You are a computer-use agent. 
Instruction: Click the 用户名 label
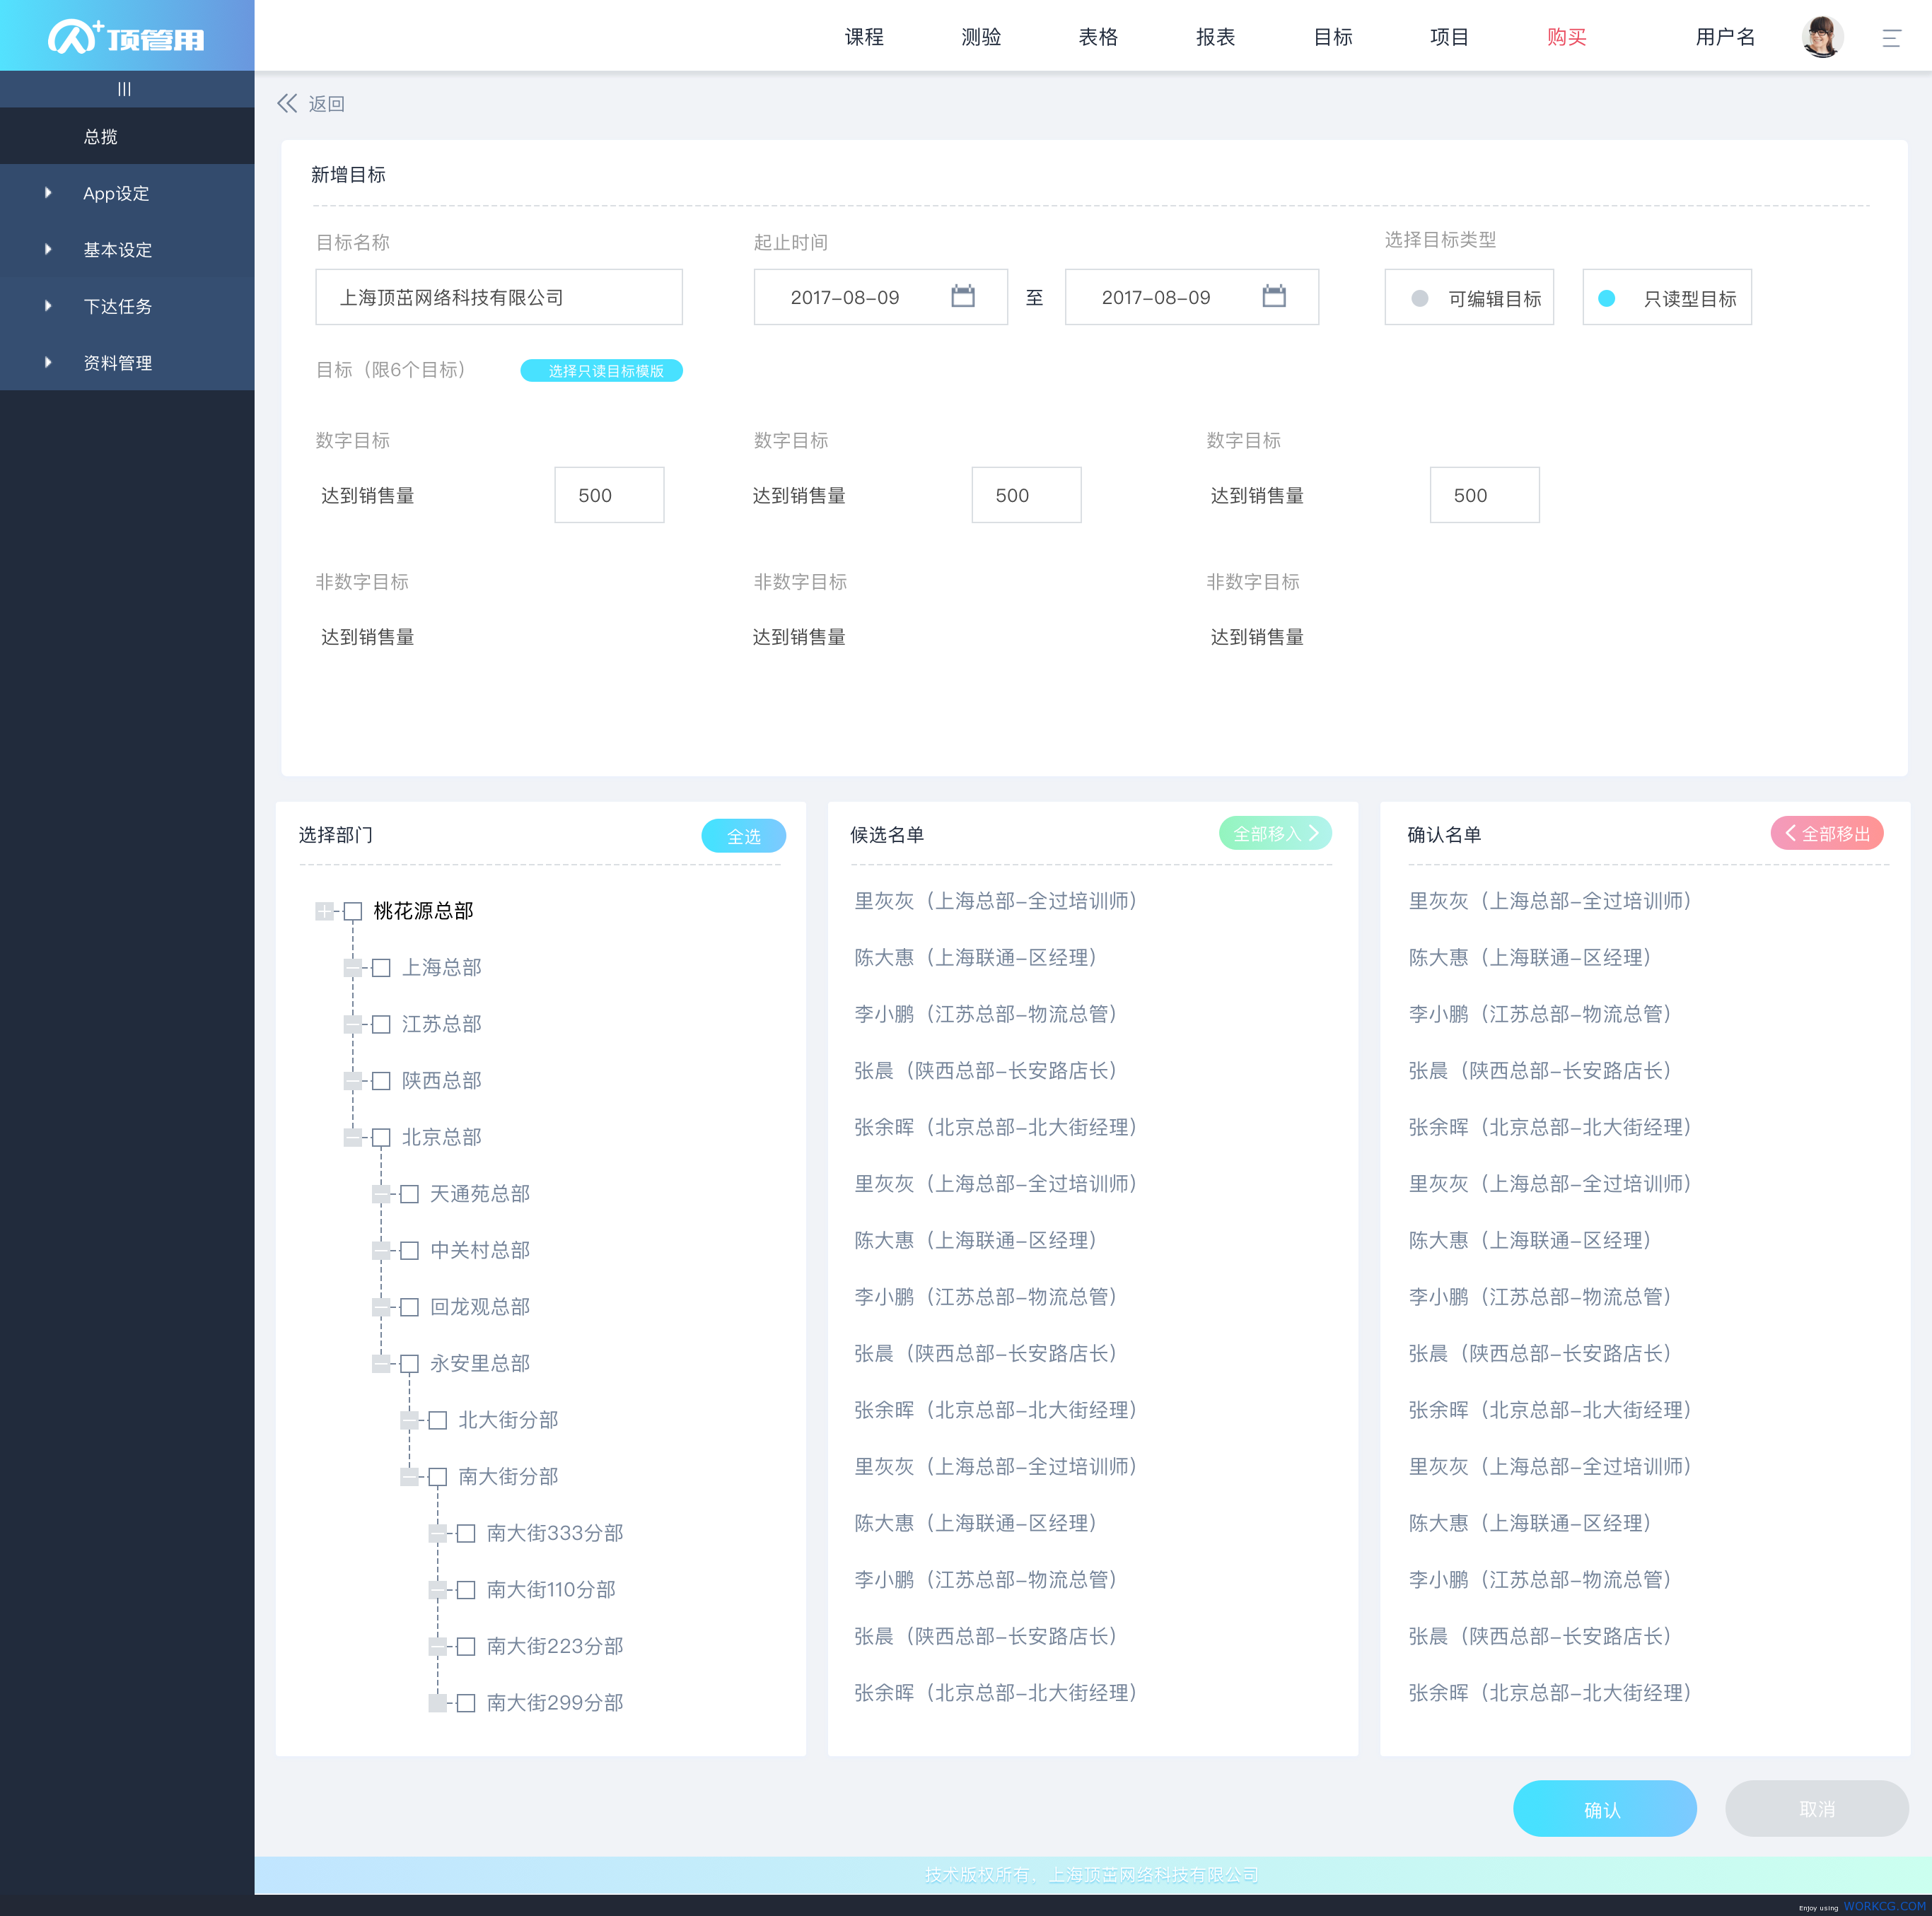1725,37
